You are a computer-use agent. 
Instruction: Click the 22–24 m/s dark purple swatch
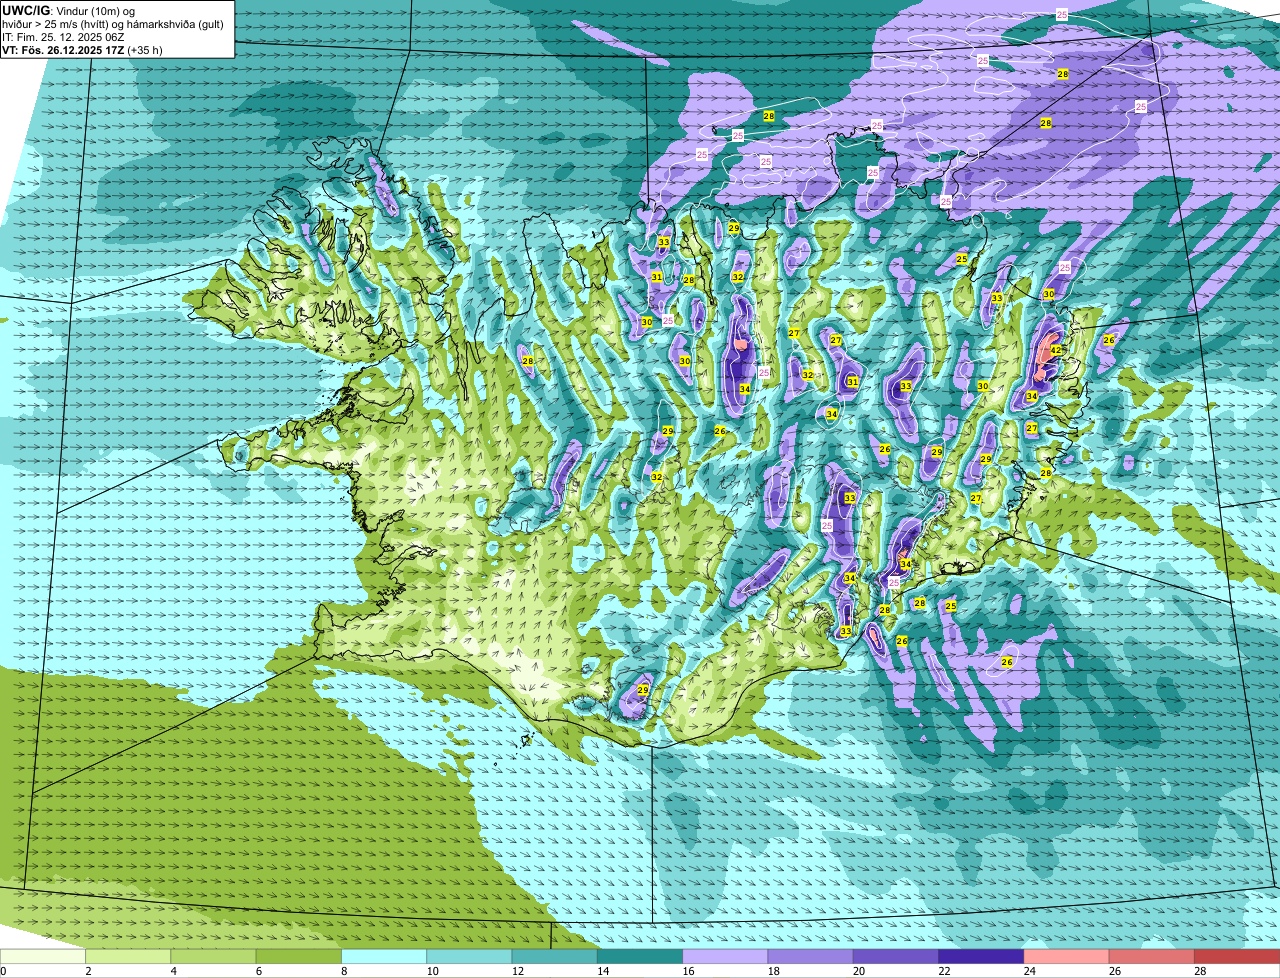coord(981,956)
